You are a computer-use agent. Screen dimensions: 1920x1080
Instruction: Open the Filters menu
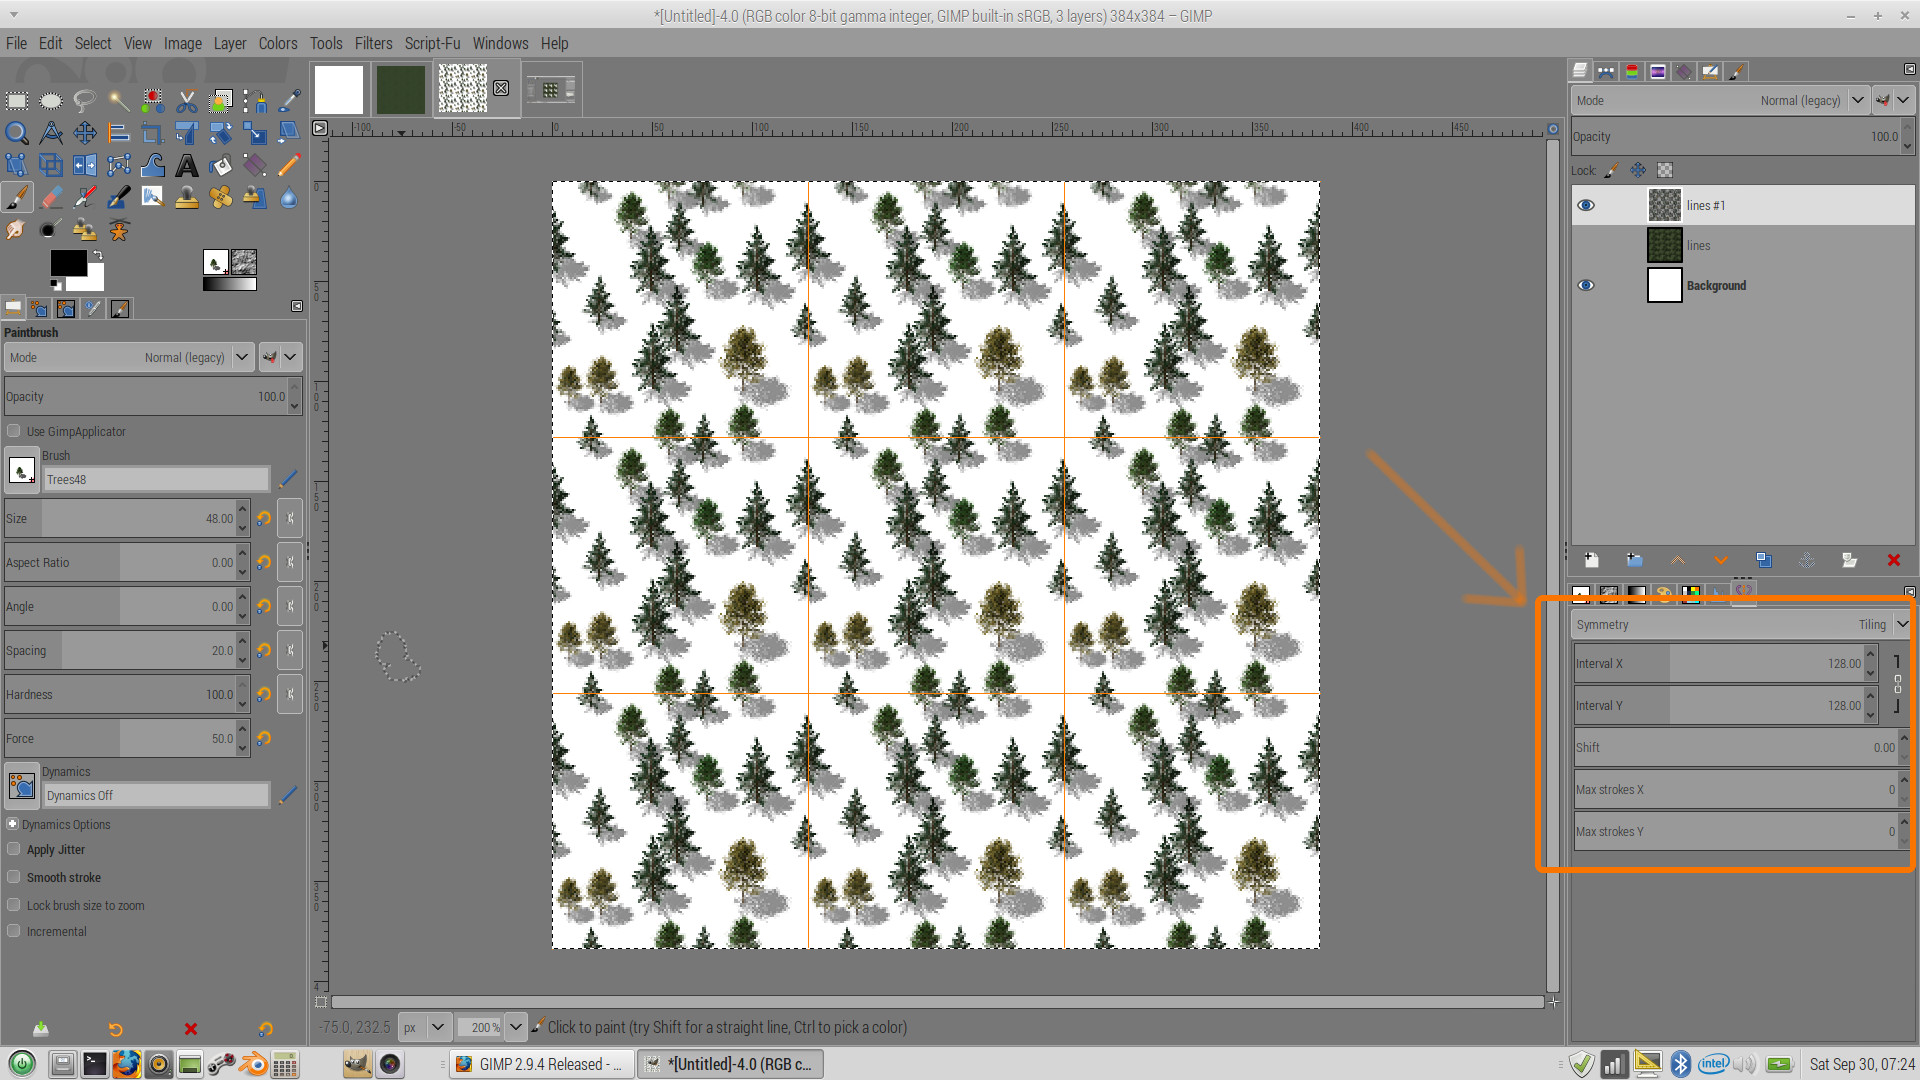(373, 43)
